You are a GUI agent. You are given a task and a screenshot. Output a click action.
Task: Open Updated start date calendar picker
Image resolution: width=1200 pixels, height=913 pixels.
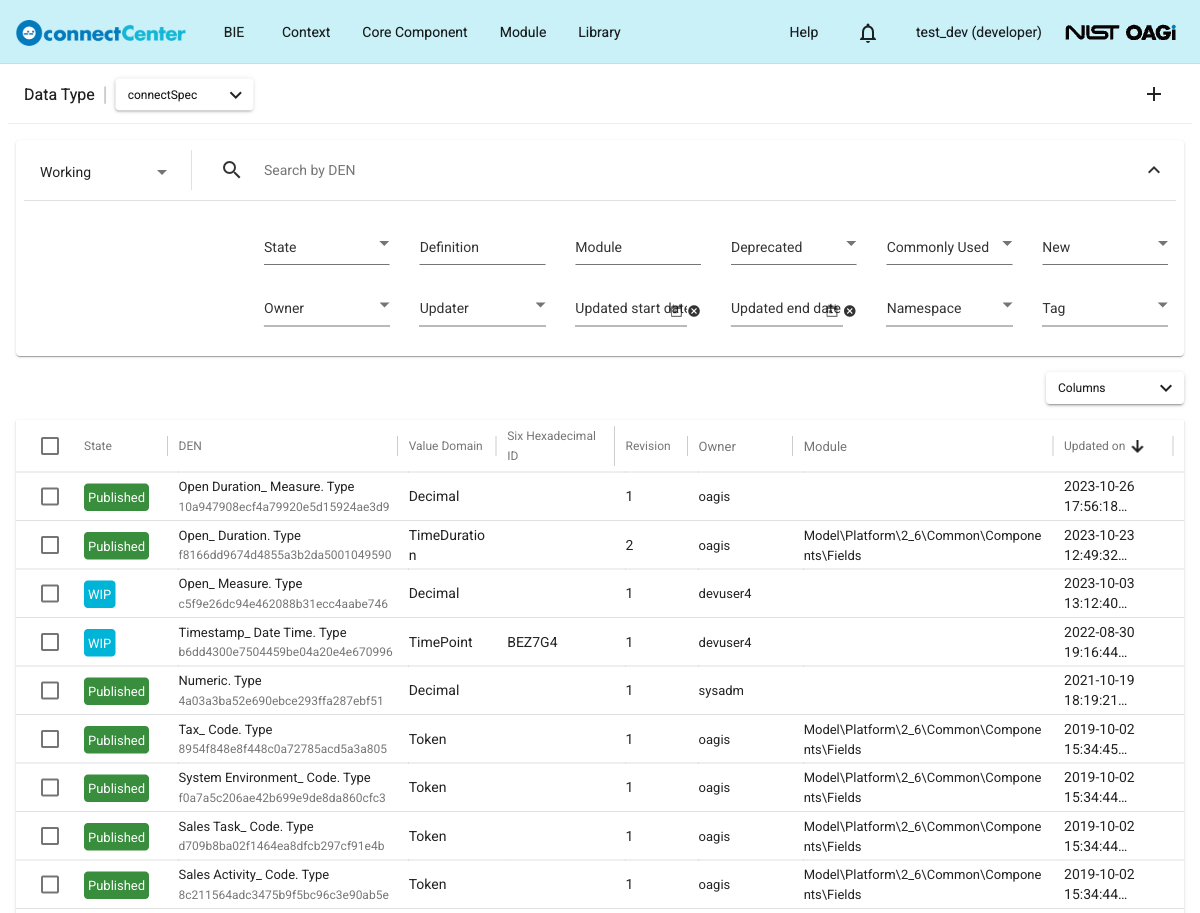pyautogui.click(x=676, y=311)
